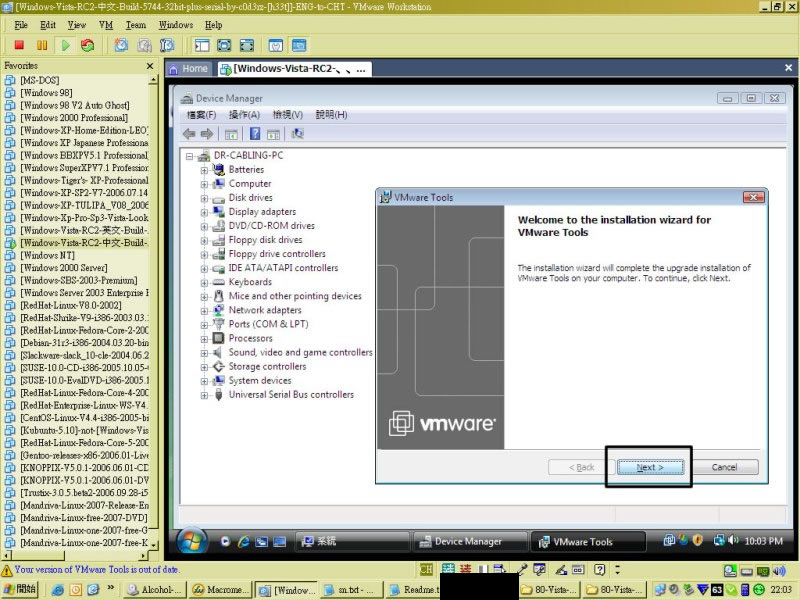
Task: Select [Windows 2000 Professional] in Favorites
Action: [74, 117]
